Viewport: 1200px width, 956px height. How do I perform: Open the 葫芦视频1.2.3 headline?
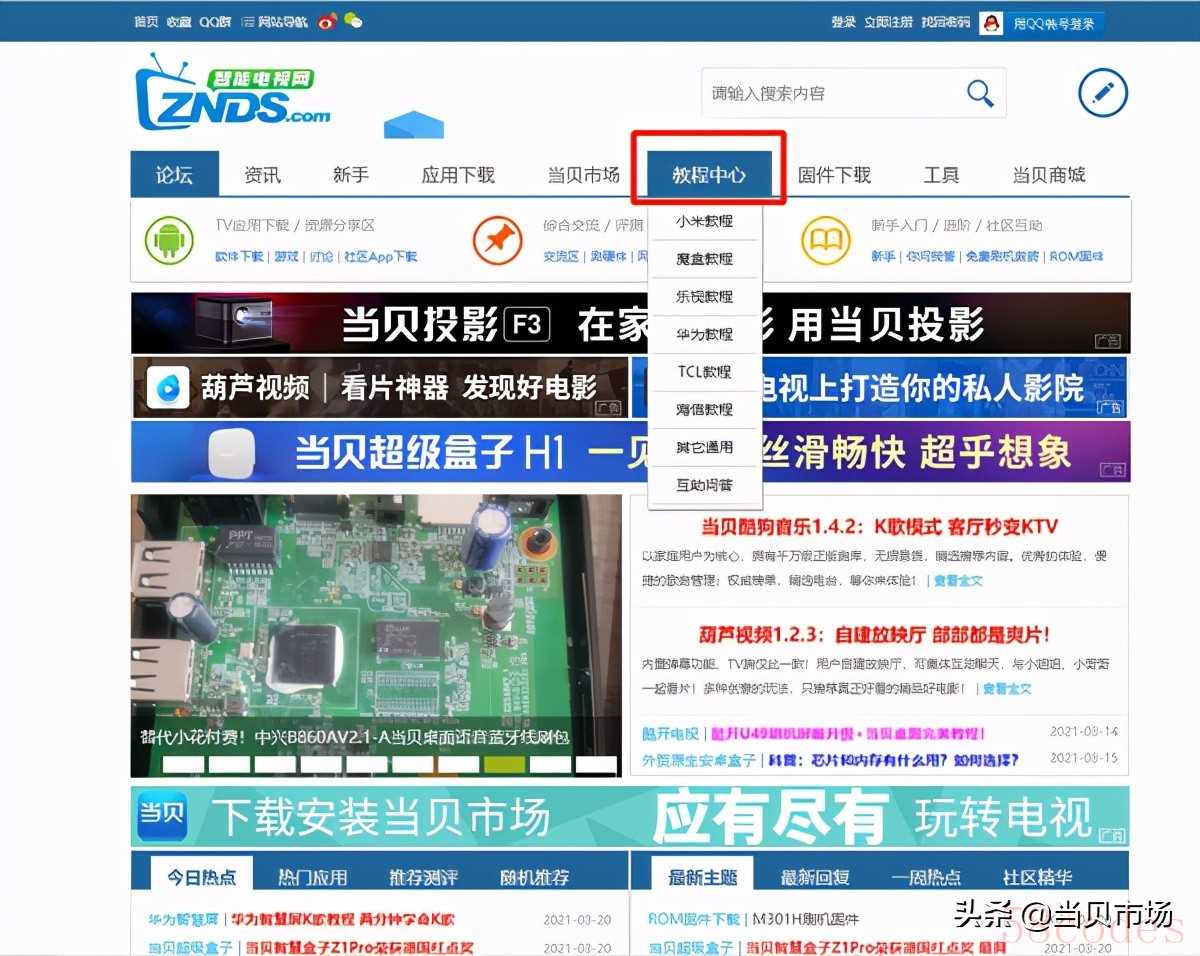point(874,635)
